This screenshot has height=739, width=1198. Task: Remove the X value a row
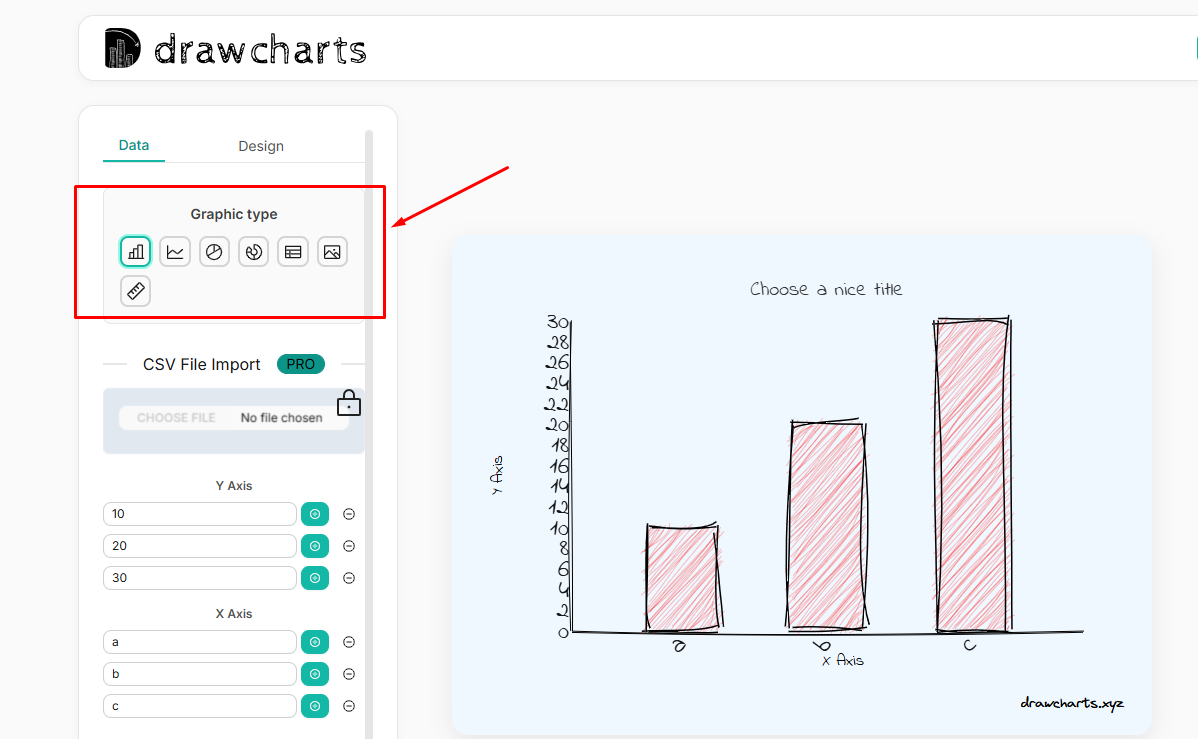[x=349, y=643]
